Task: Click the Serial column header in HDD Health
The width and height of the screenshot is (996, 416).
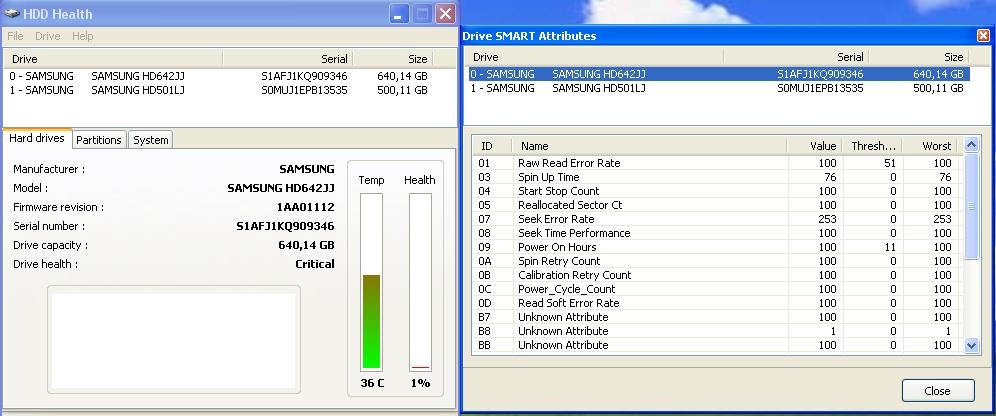Action: click(288, 59)
